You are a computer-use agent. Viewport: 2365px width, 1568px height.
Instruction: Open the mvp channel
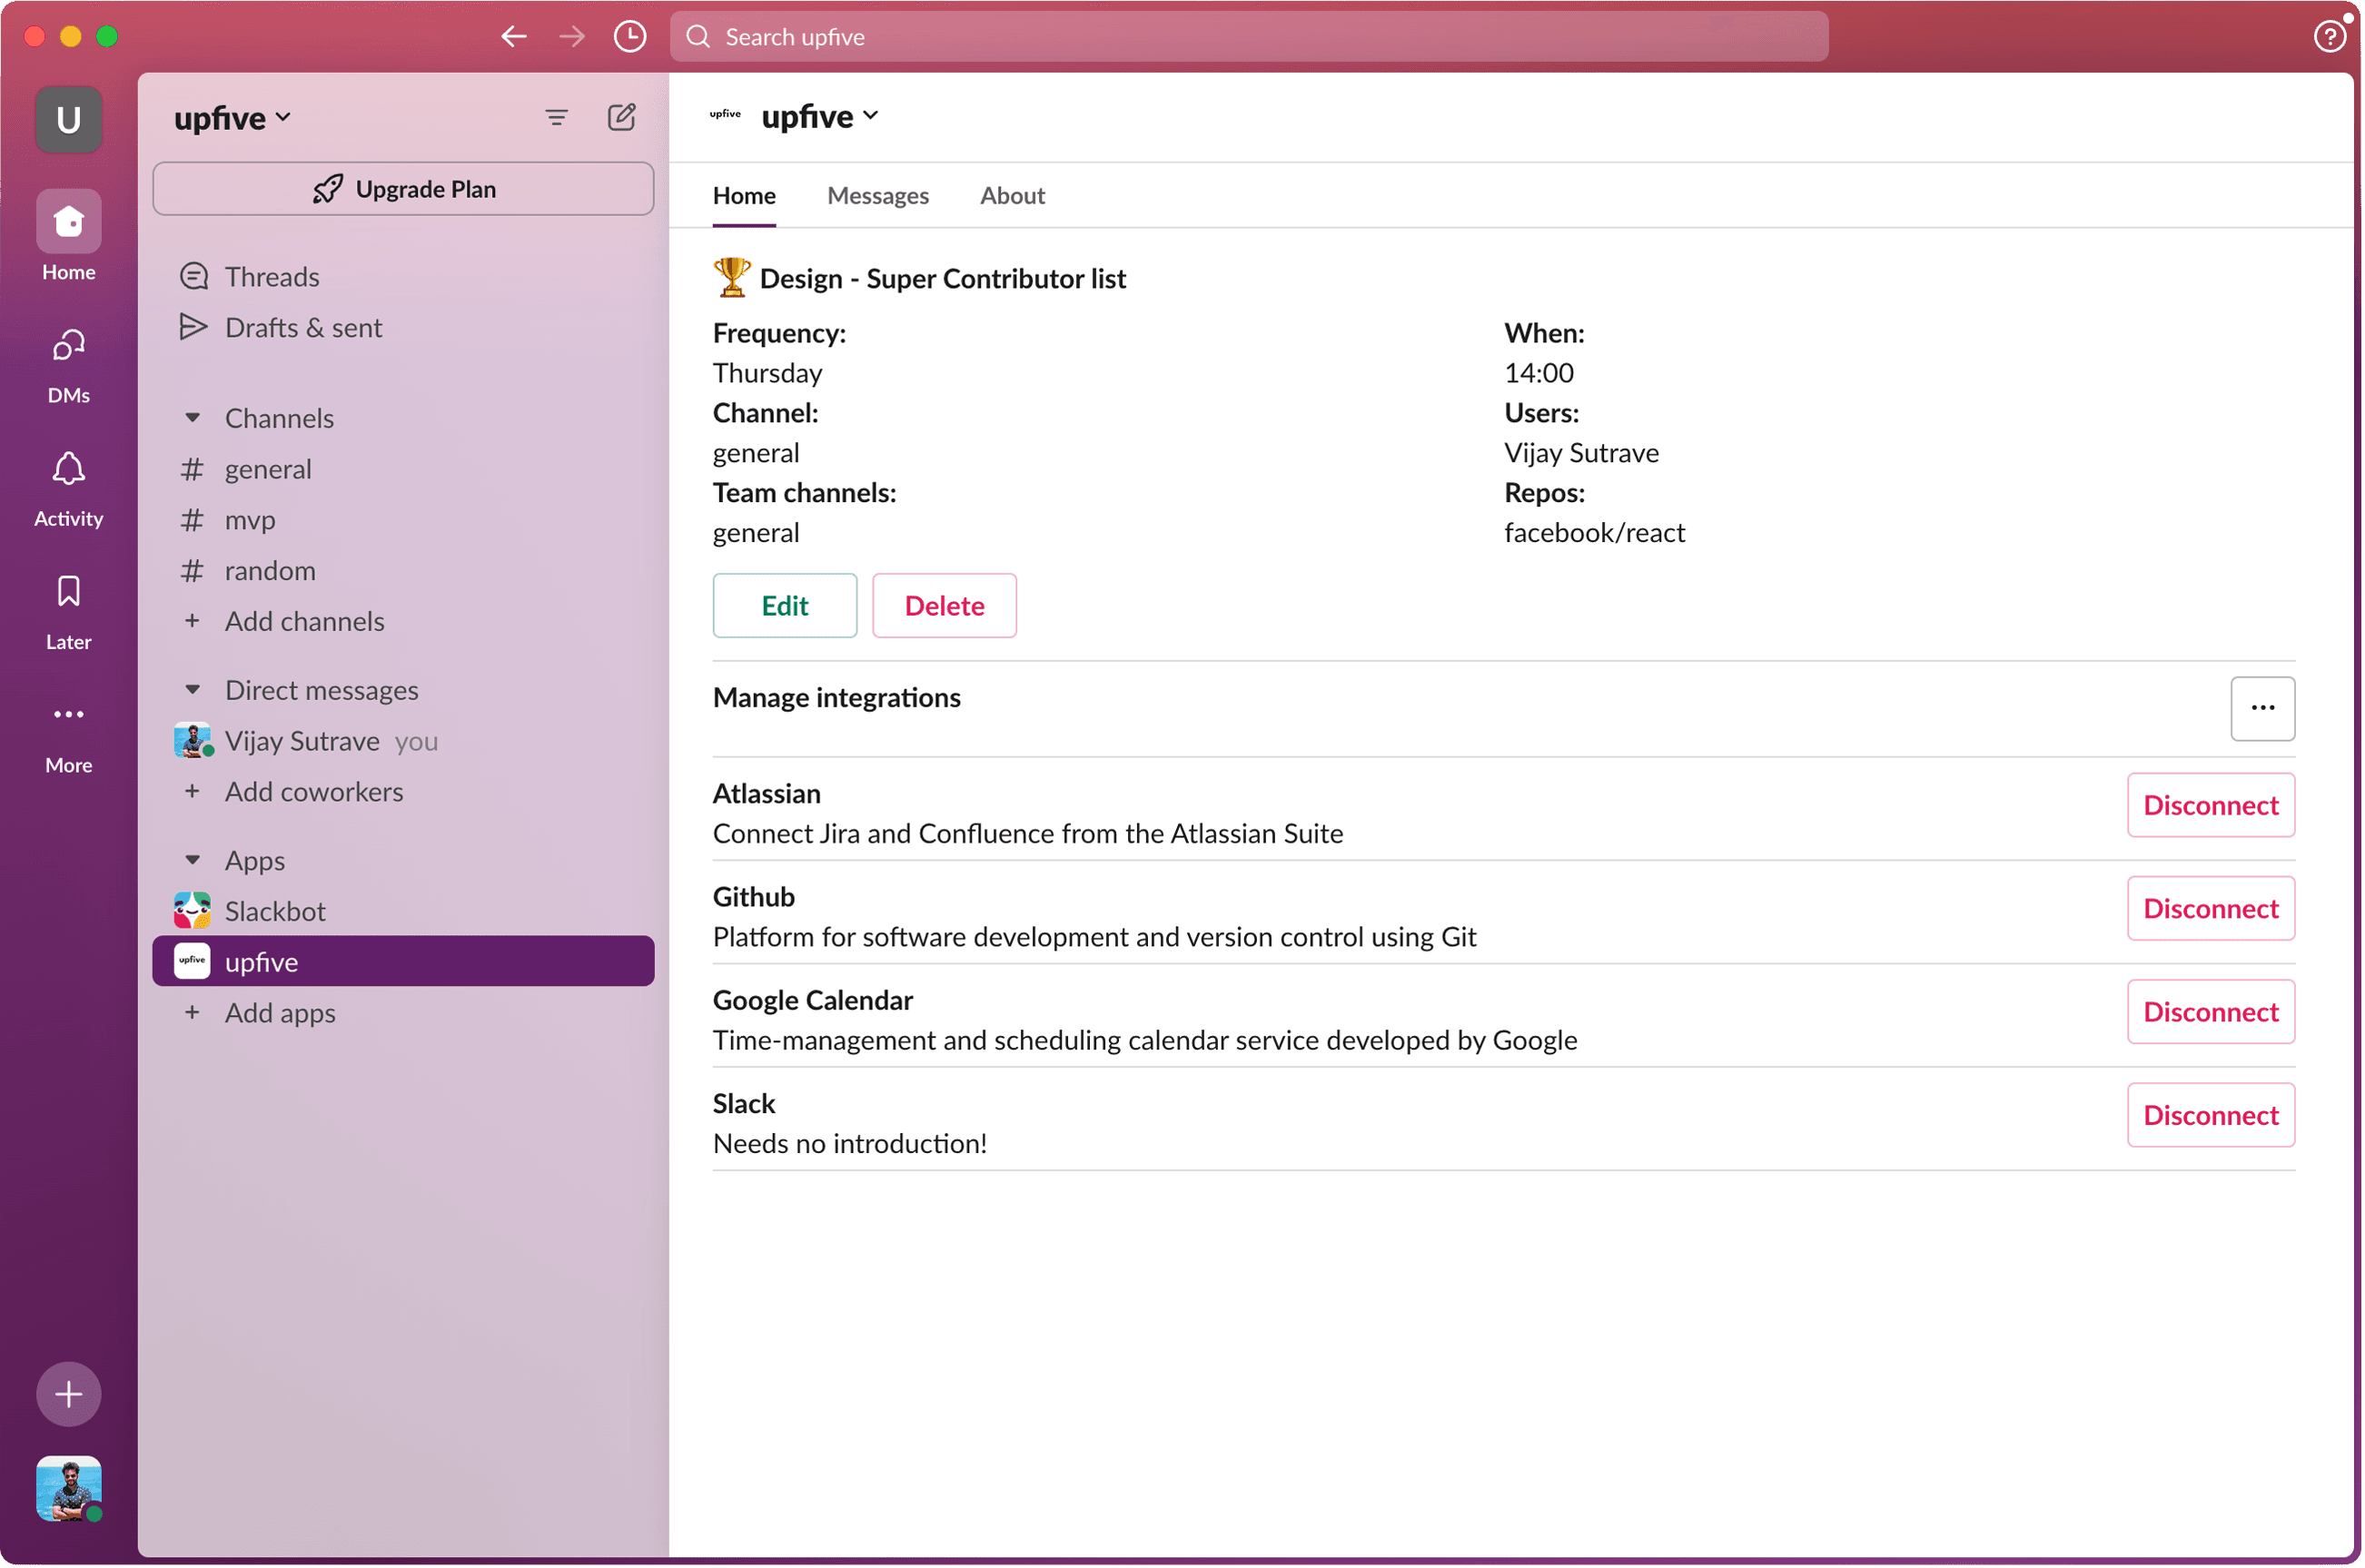pyautogui.click(x=403, y=520)
